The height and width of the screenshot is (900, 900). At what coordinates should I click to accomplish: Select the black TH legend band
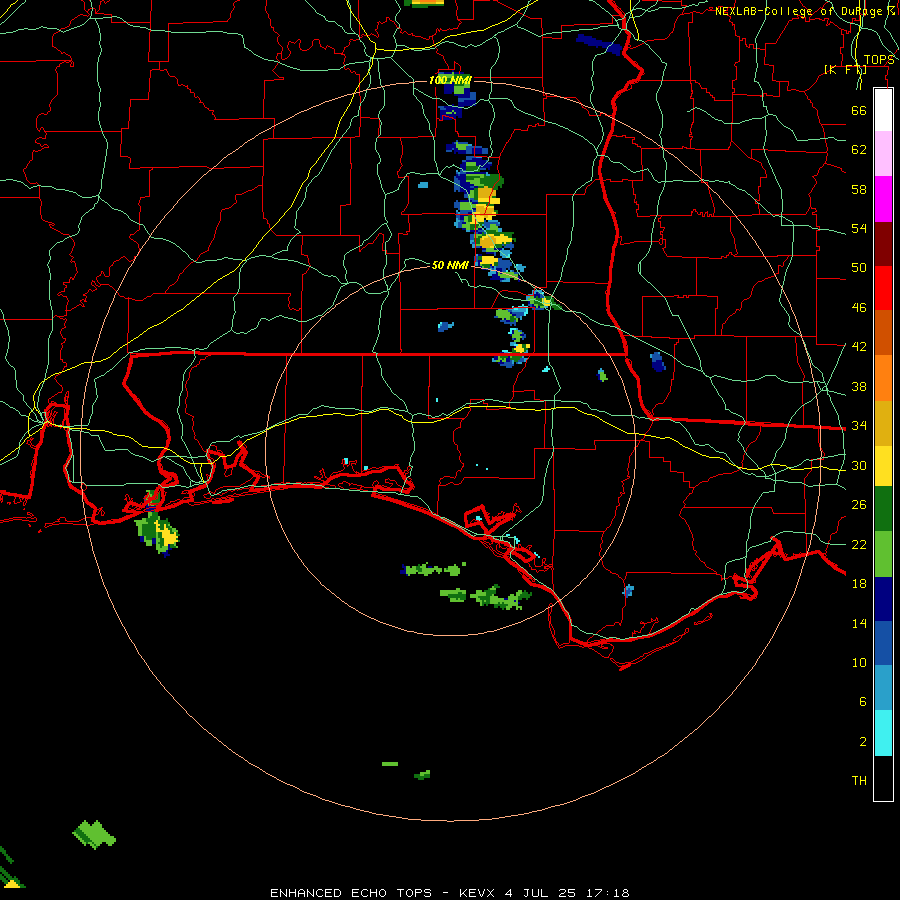(883, 778)
